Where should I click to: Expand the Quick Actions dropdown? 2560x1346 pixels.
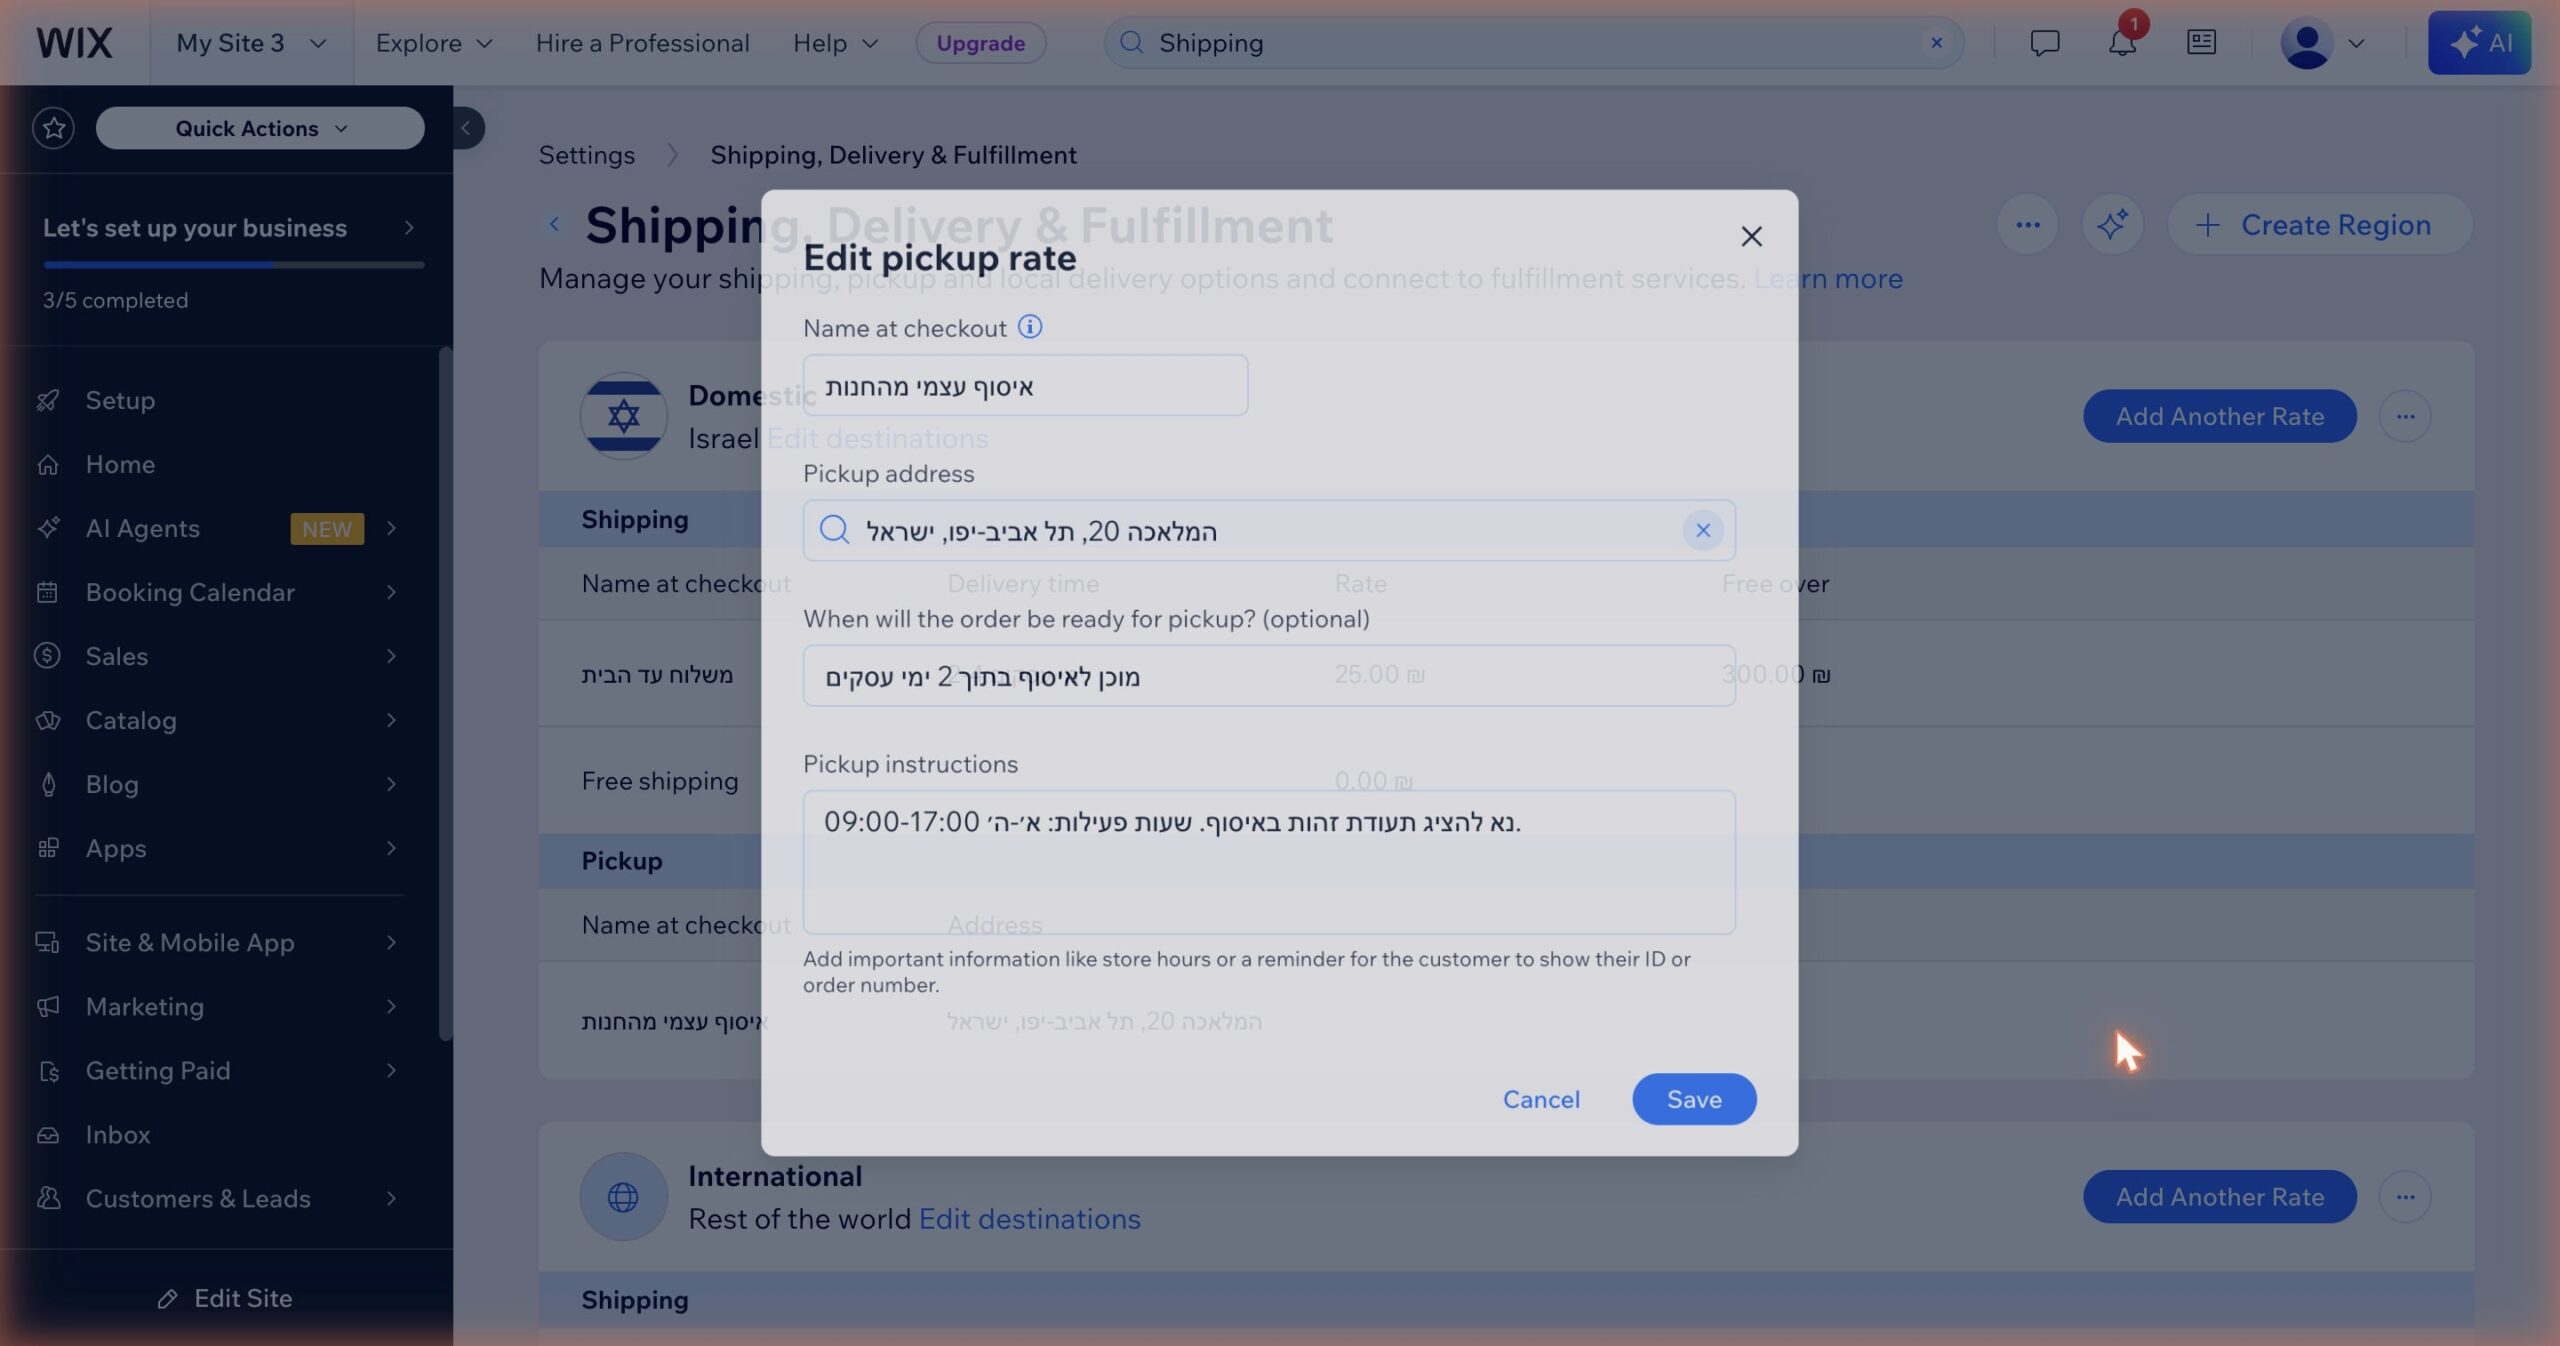[260, 128]
